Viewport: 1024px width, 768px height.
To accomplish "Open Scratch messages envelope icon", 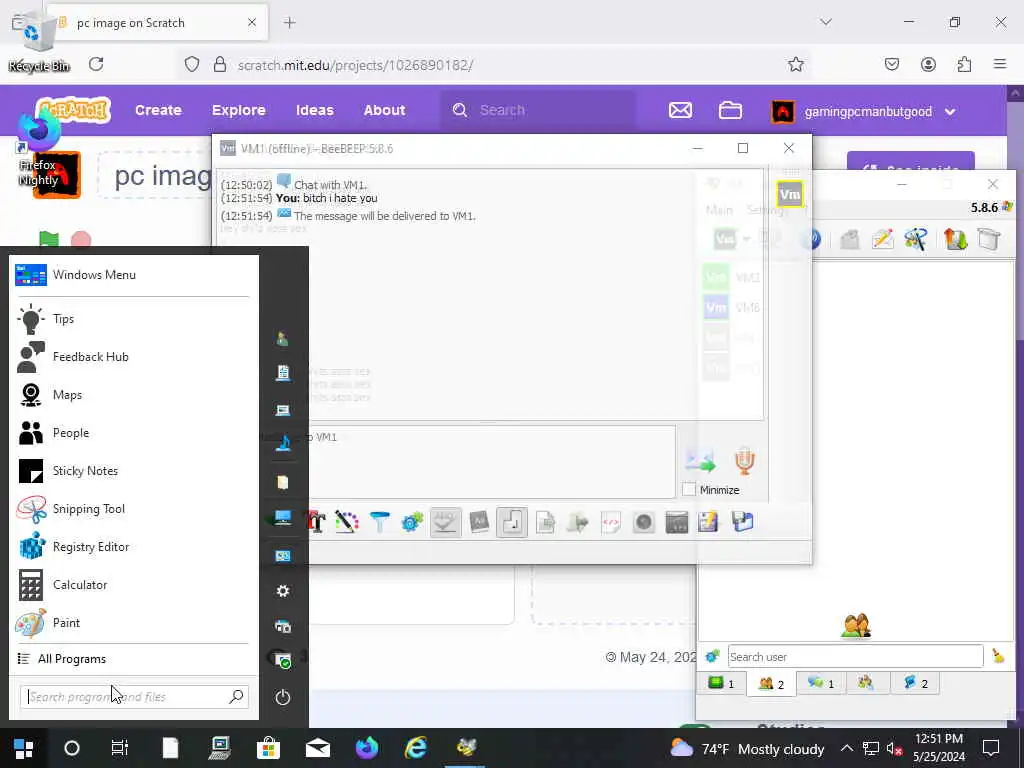I will [x=680, y=110].
